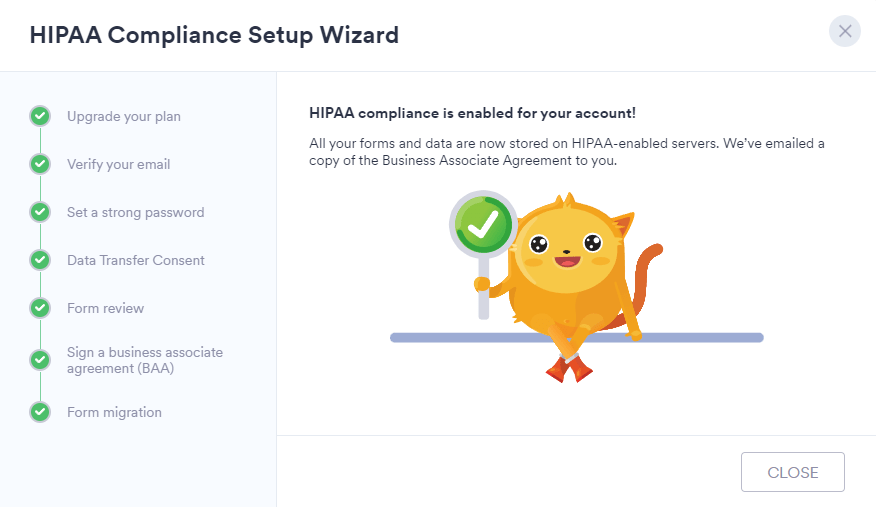Click the check icon for Set a strong password
The image size is (876, 507).
pyautogui.click(x=40, y=212)
